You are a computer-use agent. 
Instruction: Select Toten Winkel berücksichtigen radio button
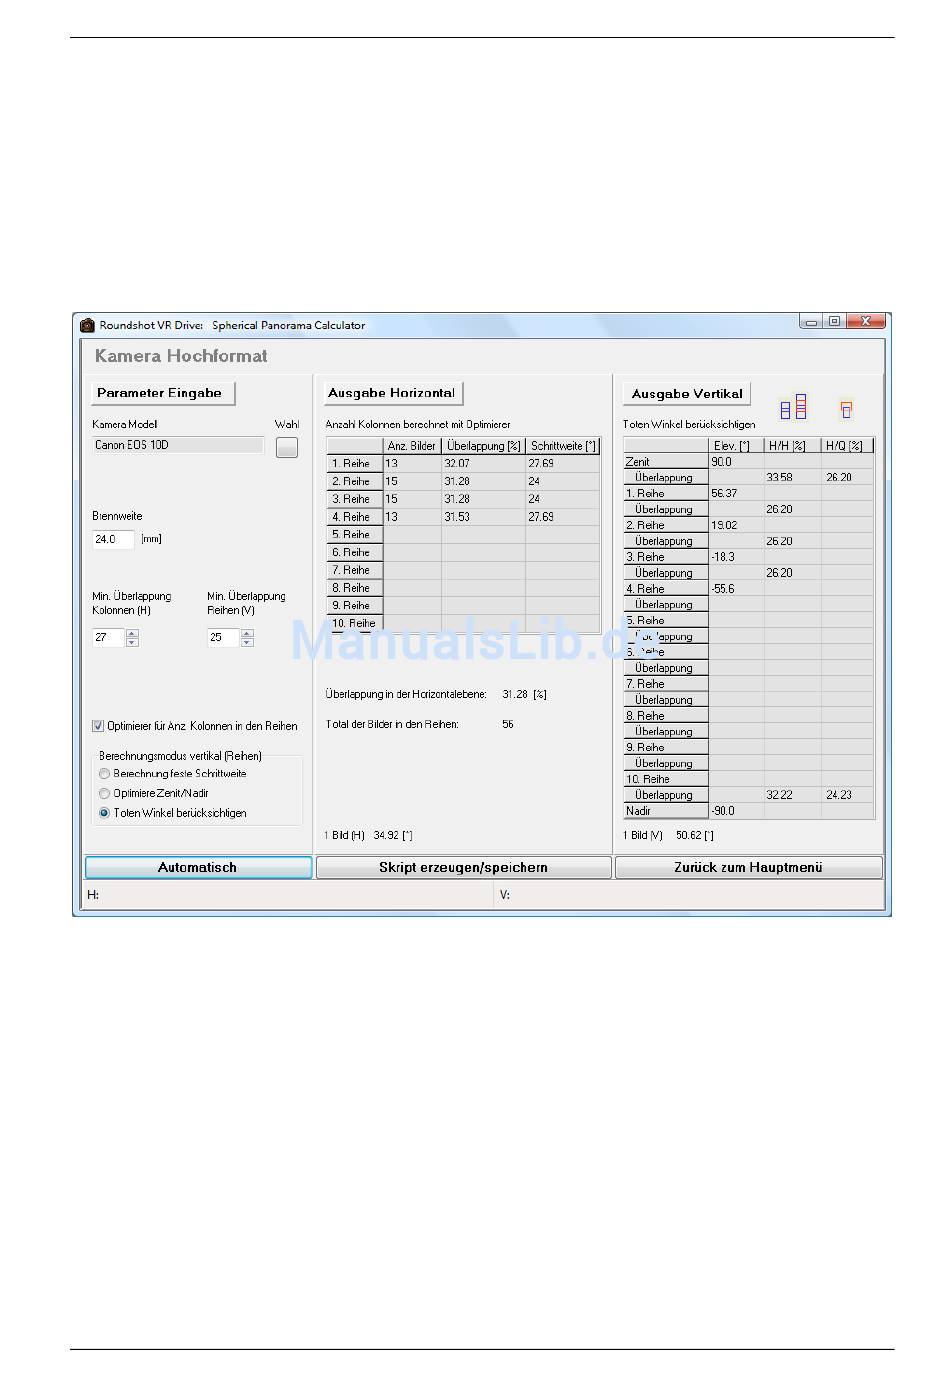click(104, 813)
